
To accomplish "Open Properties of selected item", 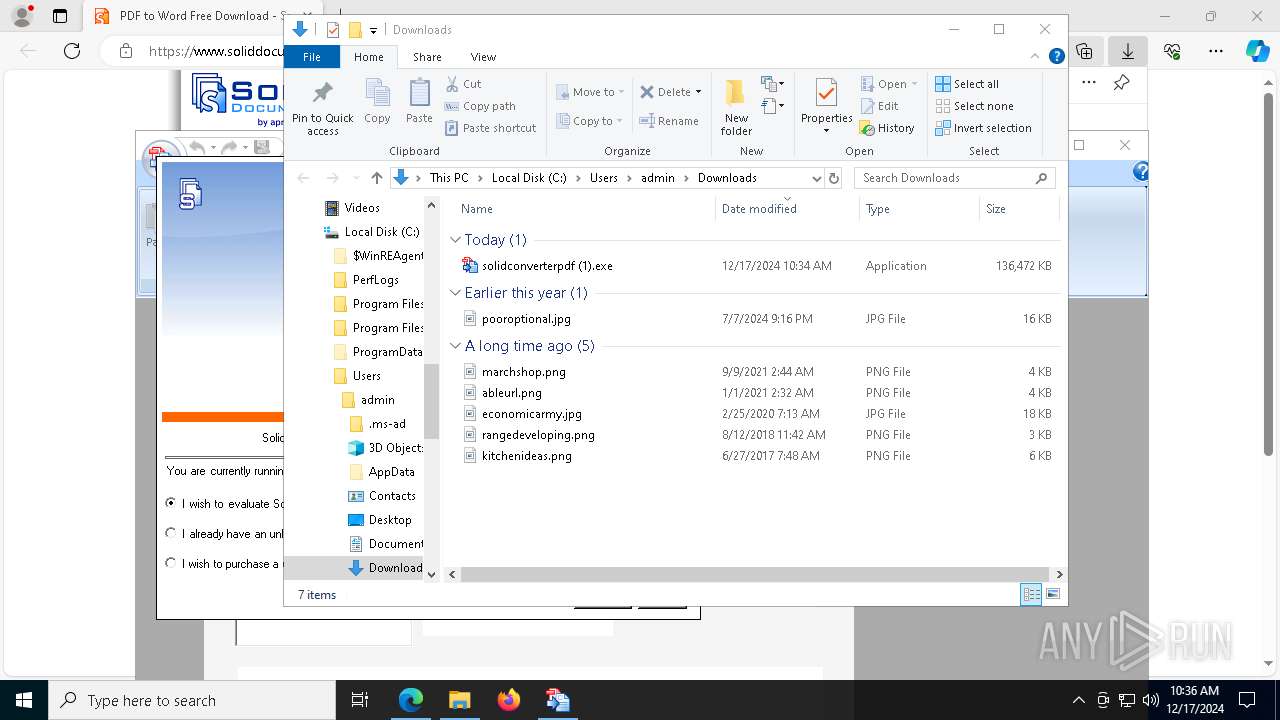I will 826,107.
